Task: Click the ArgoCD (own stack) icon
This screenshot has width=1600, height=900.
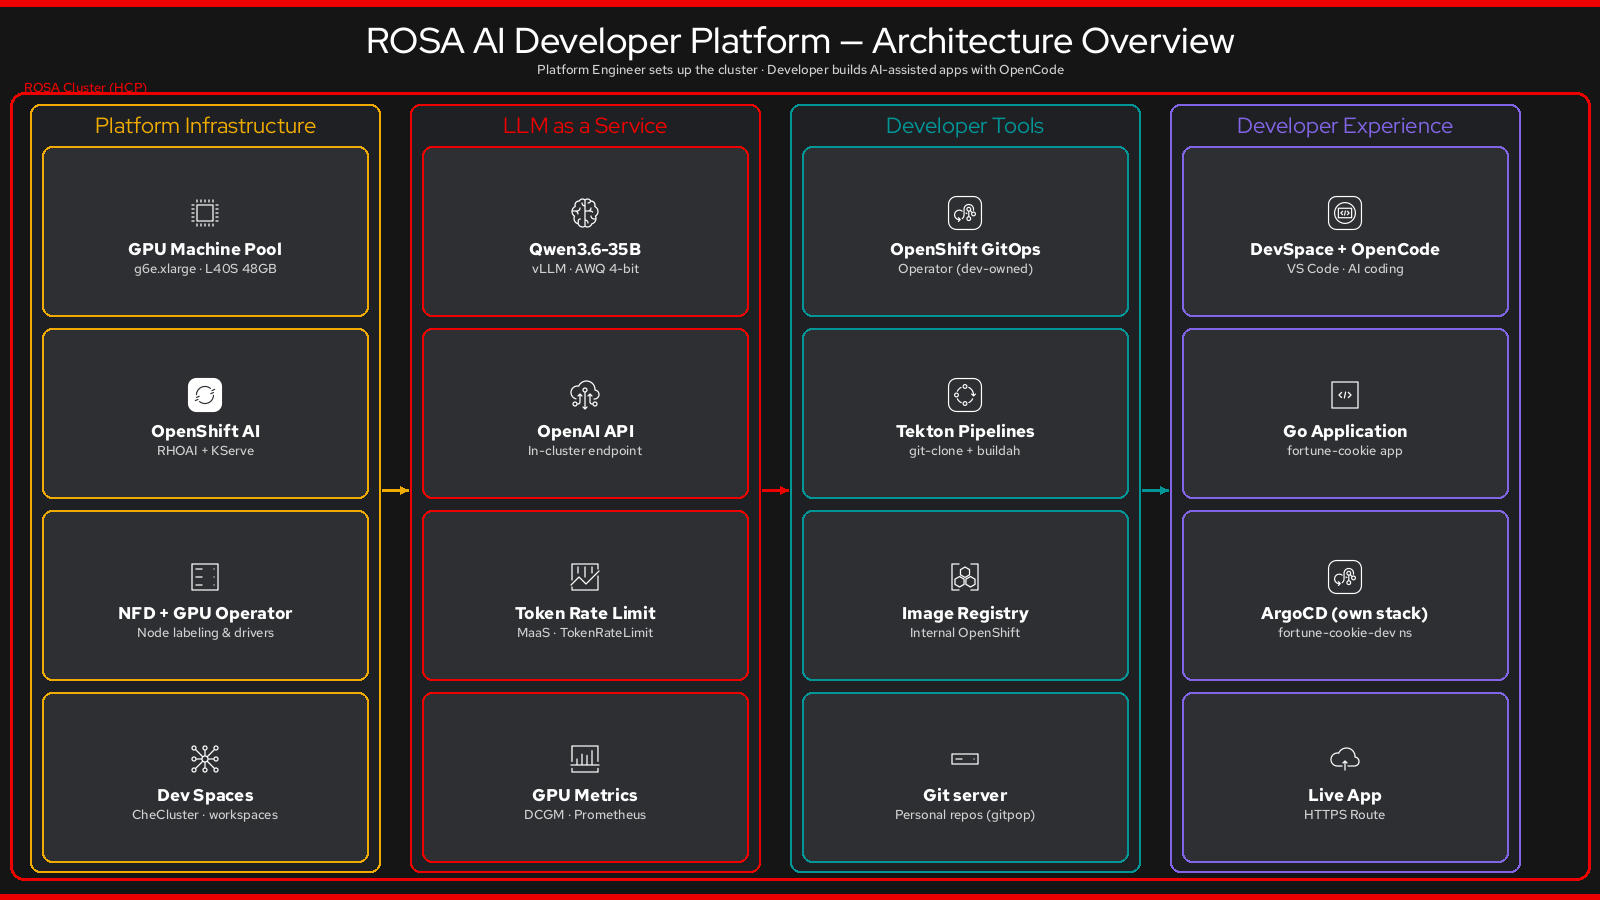Action: tap(1345, 577)
